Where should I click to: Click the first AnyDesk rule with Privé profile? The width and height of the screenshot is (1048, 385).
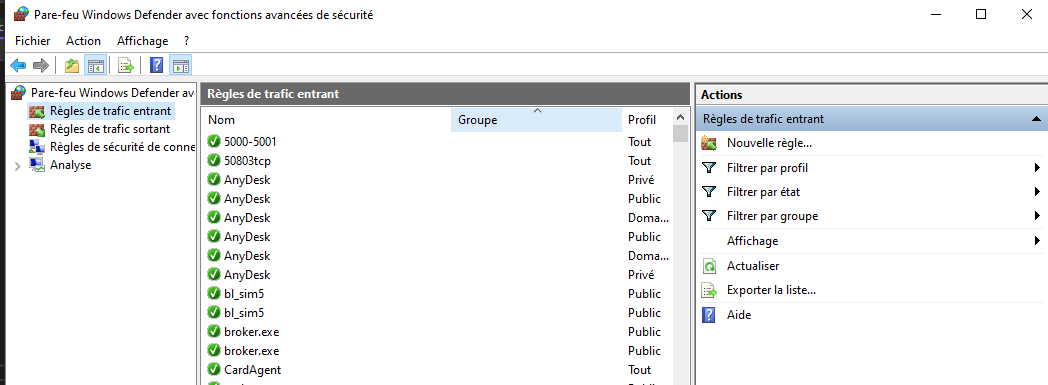coord(438,180)
